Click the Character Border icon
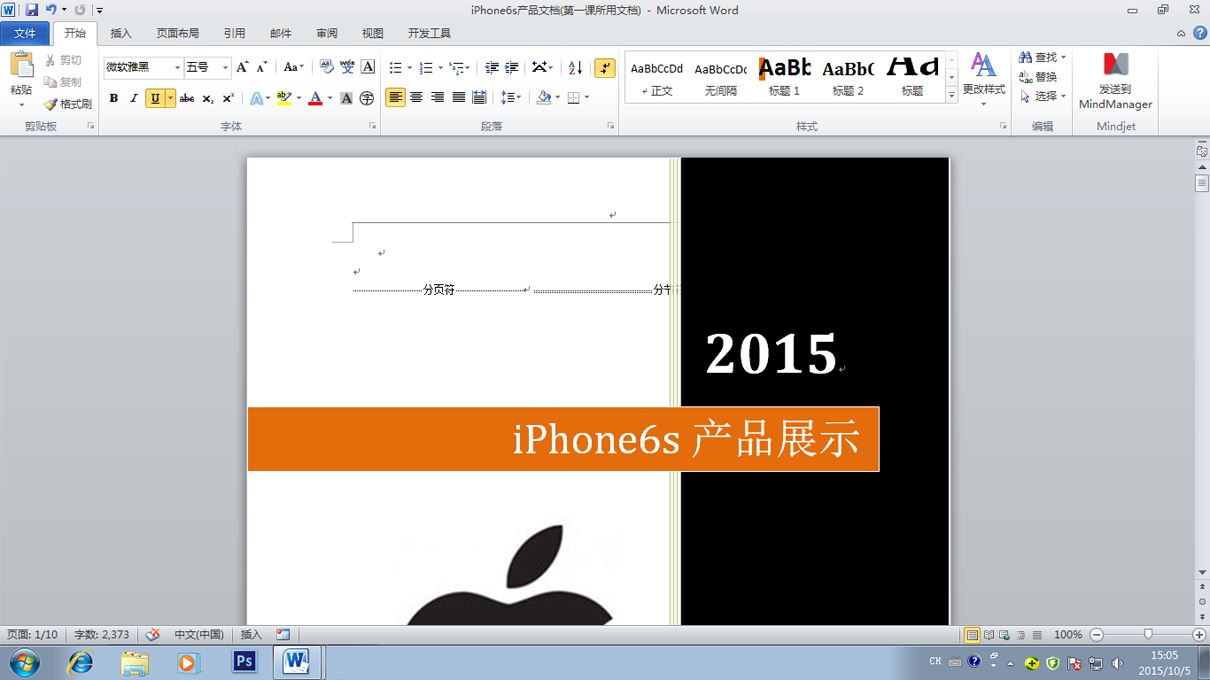Screen dimensions: 1210x680 point(368,67)
